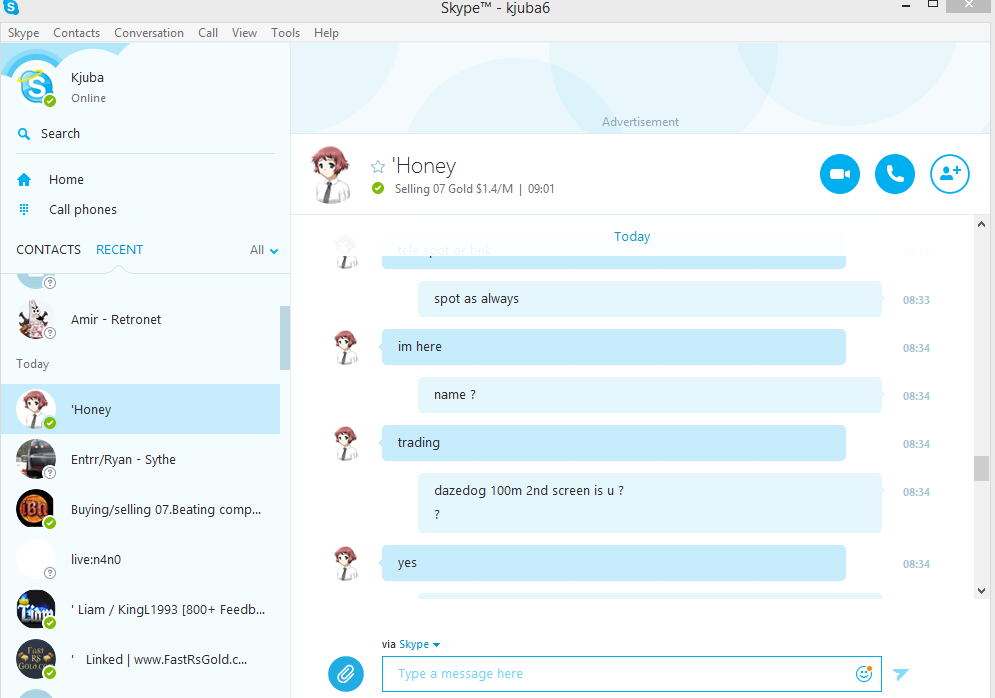This screenshot has width=995, height=698.
Task: Switch to the RECENT tab
Action: (x=119, y=250)
